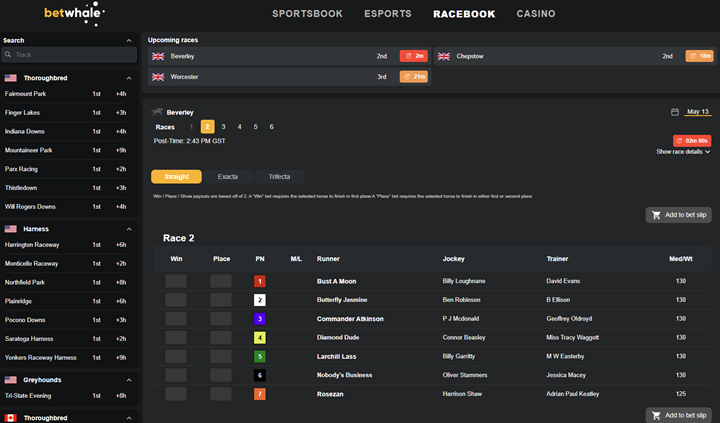
Task: Toggle Win box for Rosezan
Action: pyautogui.click(x=176, y=394)
